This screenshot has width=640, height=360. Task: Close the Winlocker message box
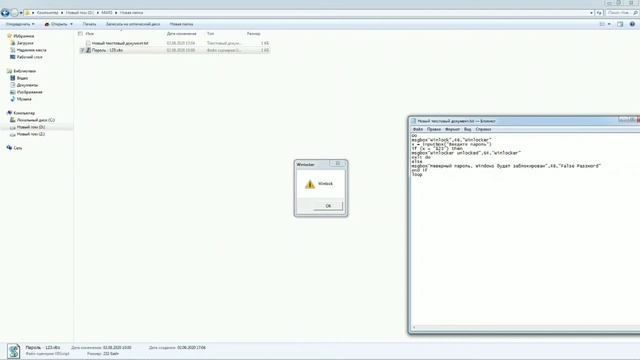[x=338, y=164]
